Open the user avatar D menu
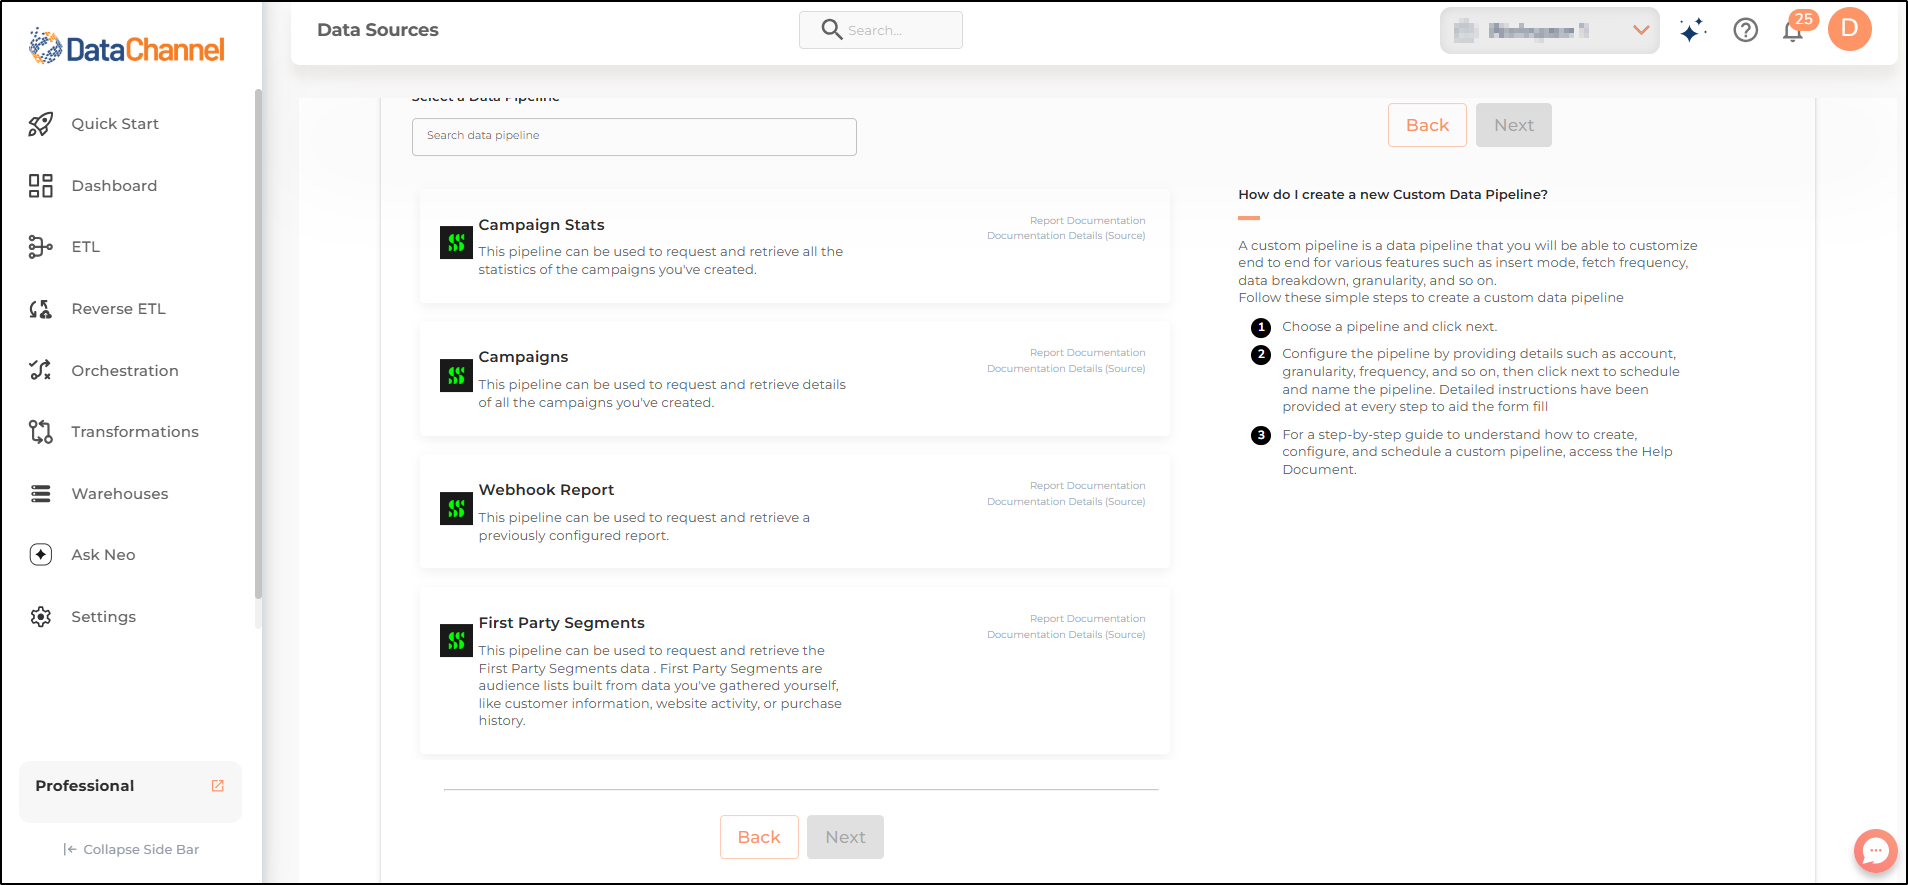1908x885 pixels. point(1850,29)
